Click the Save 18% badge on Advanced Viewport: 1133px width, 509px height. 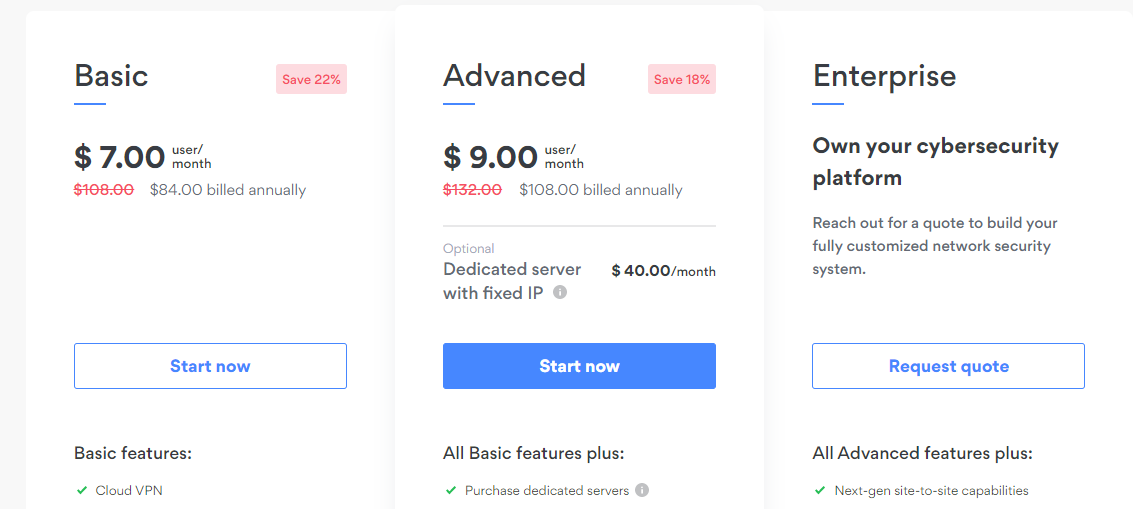pyautogui.click(x=681, y=79)
